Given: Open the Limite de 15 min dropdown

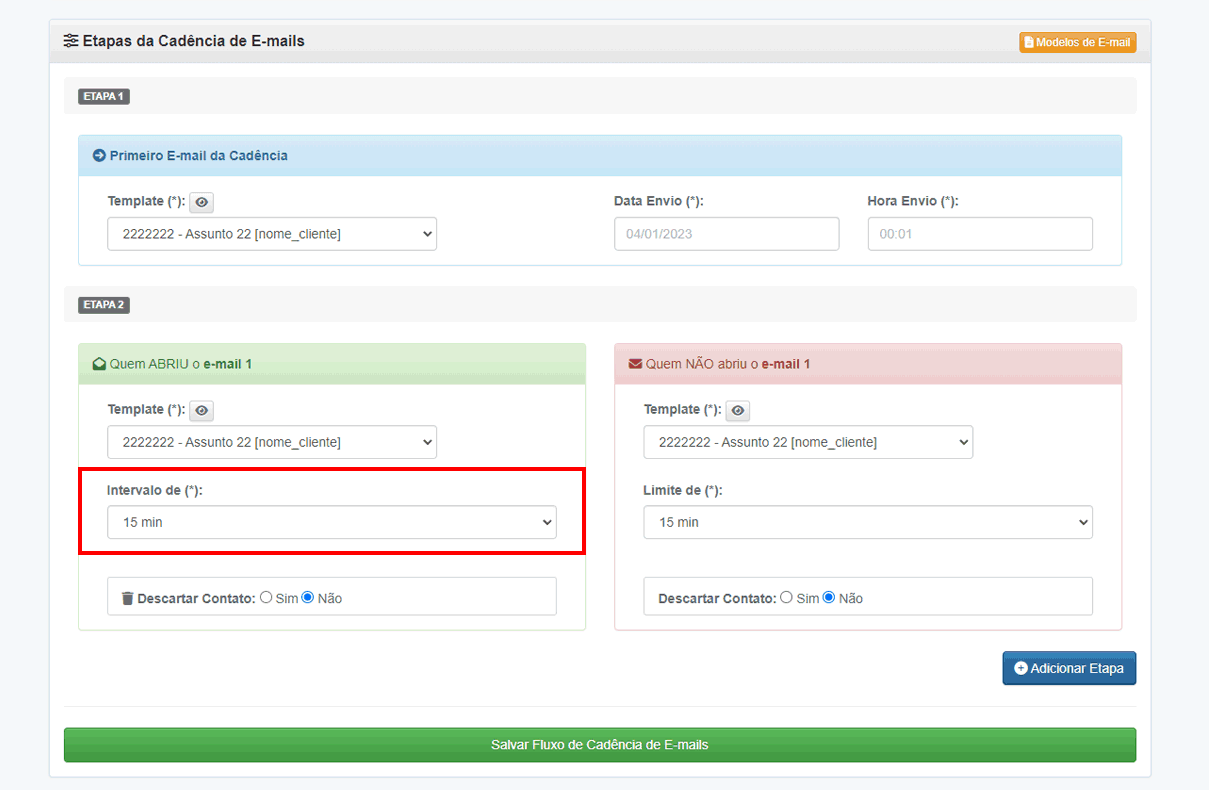Looking at the screenshot, I should tap(868, 522).
